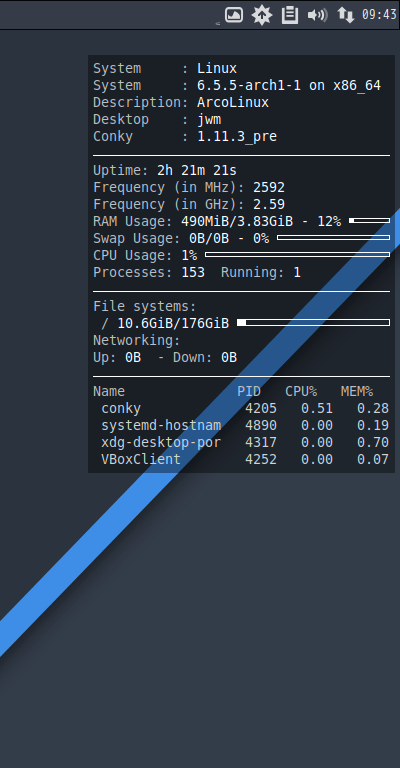Click the small tray arrow left of picture icon
Screen dimensions: 400x768
click(218, 23)
